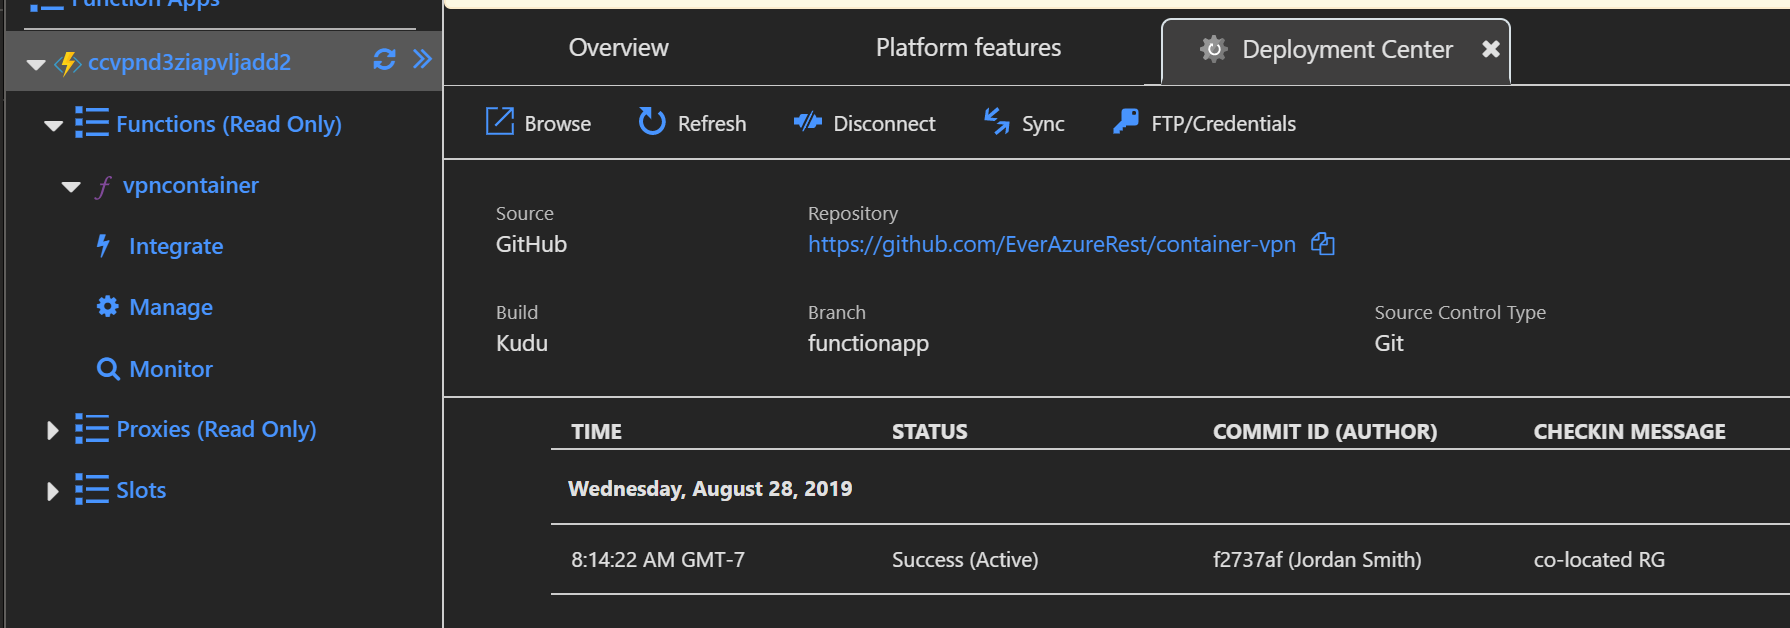Viewport: 1790px width, 628px height.
Task: Click the TIME column header
Action: pyautogui.click(x=596, y=431)
